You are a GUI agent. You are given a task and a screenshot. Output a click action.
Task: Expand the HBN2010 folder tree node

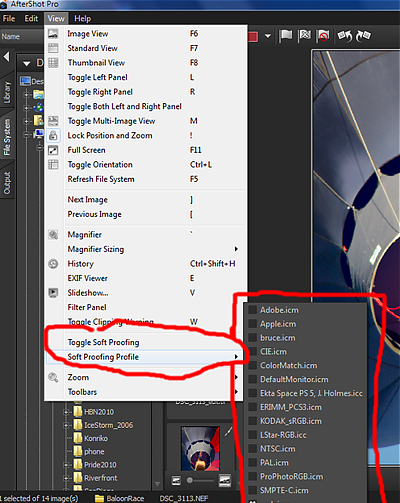point(66,412)
